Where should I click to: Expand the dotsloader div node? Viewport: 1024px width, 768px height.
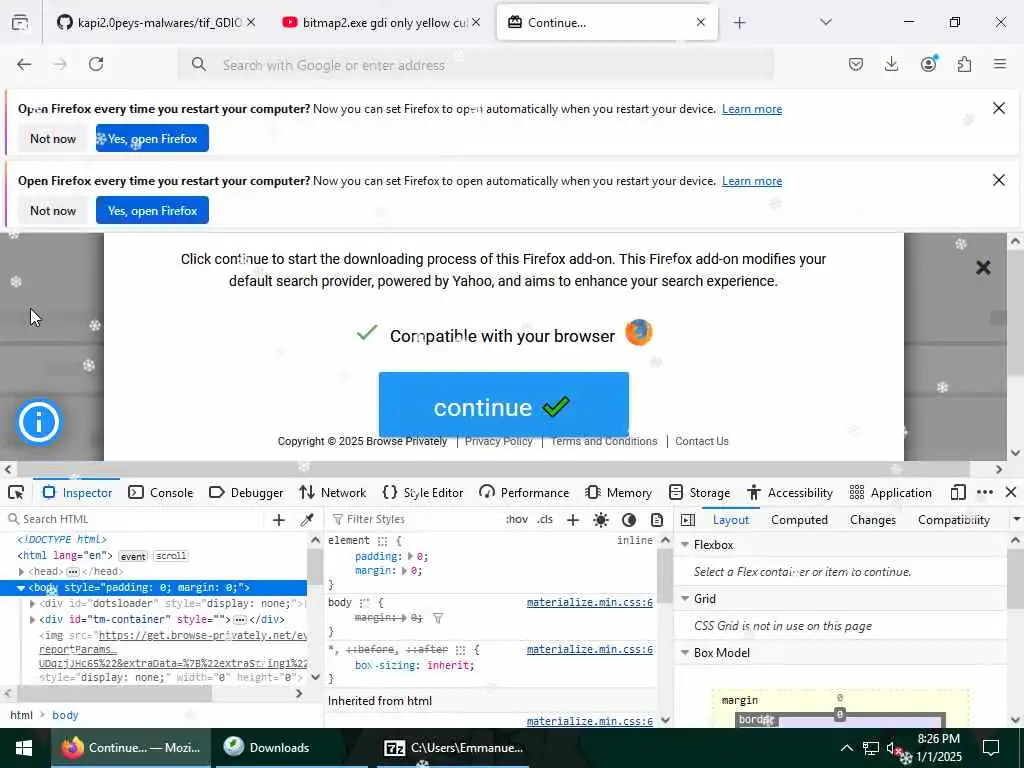pos(33,604)
